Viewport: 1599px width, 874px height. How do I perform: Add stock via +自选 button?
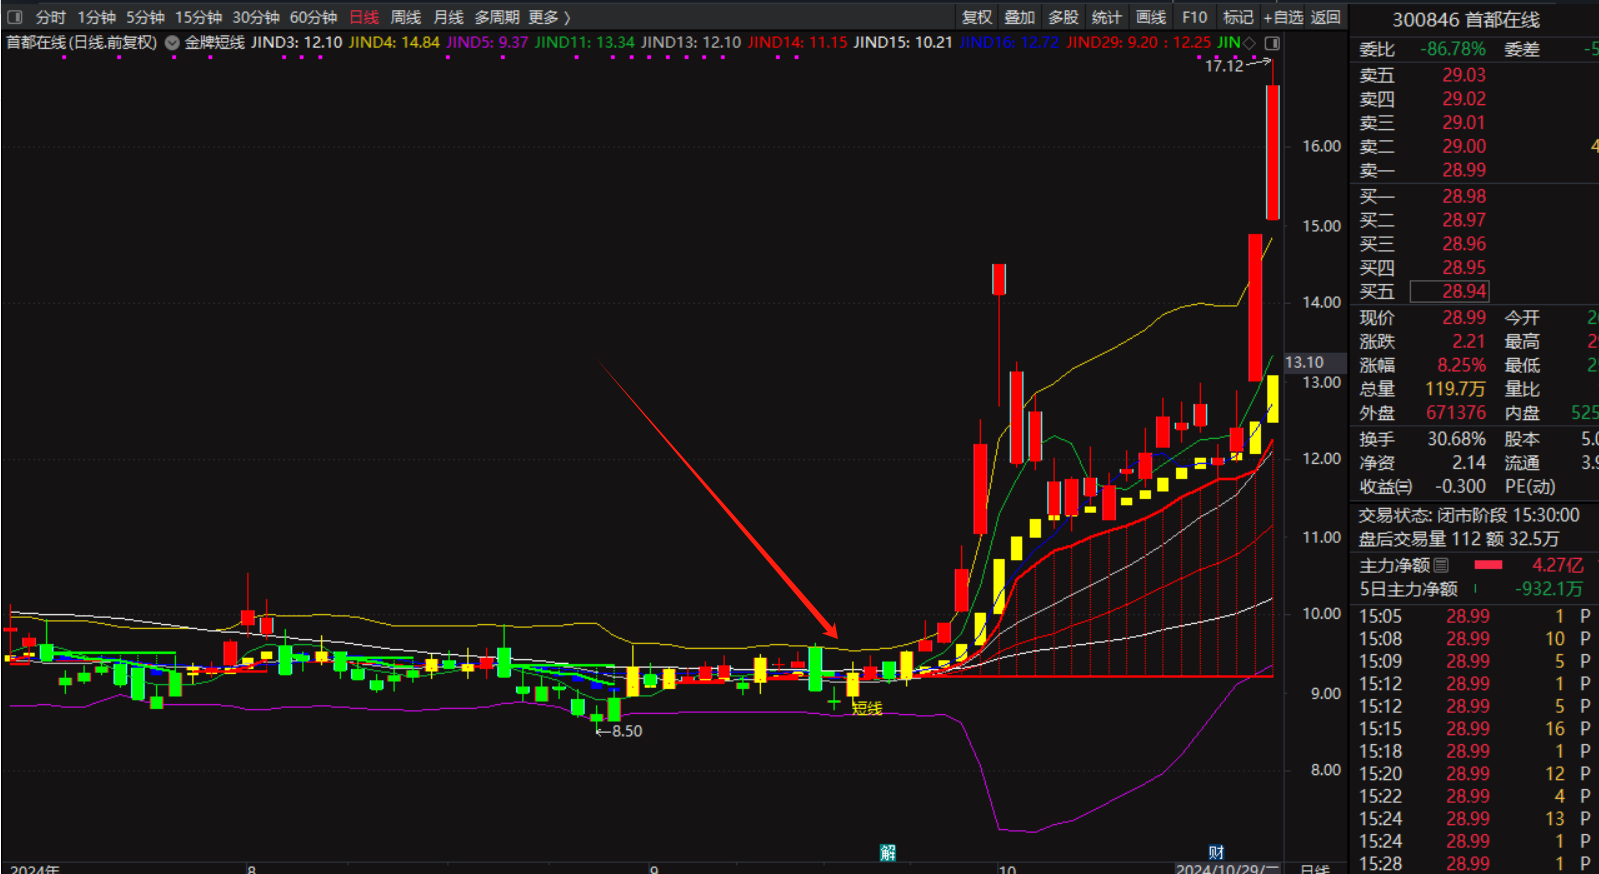click(1283, 17)
